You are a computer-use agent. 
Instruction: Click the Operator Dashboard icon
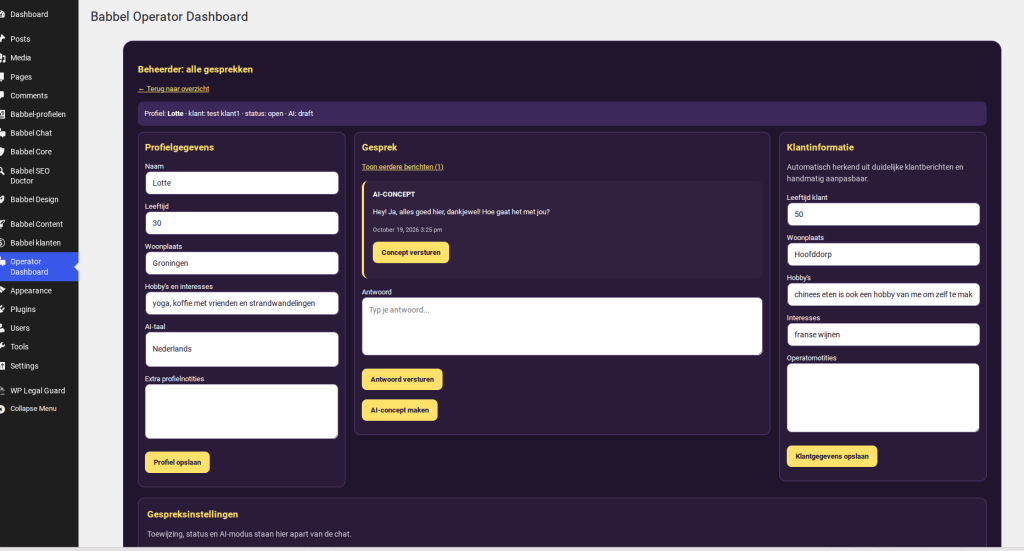(3, 262)
